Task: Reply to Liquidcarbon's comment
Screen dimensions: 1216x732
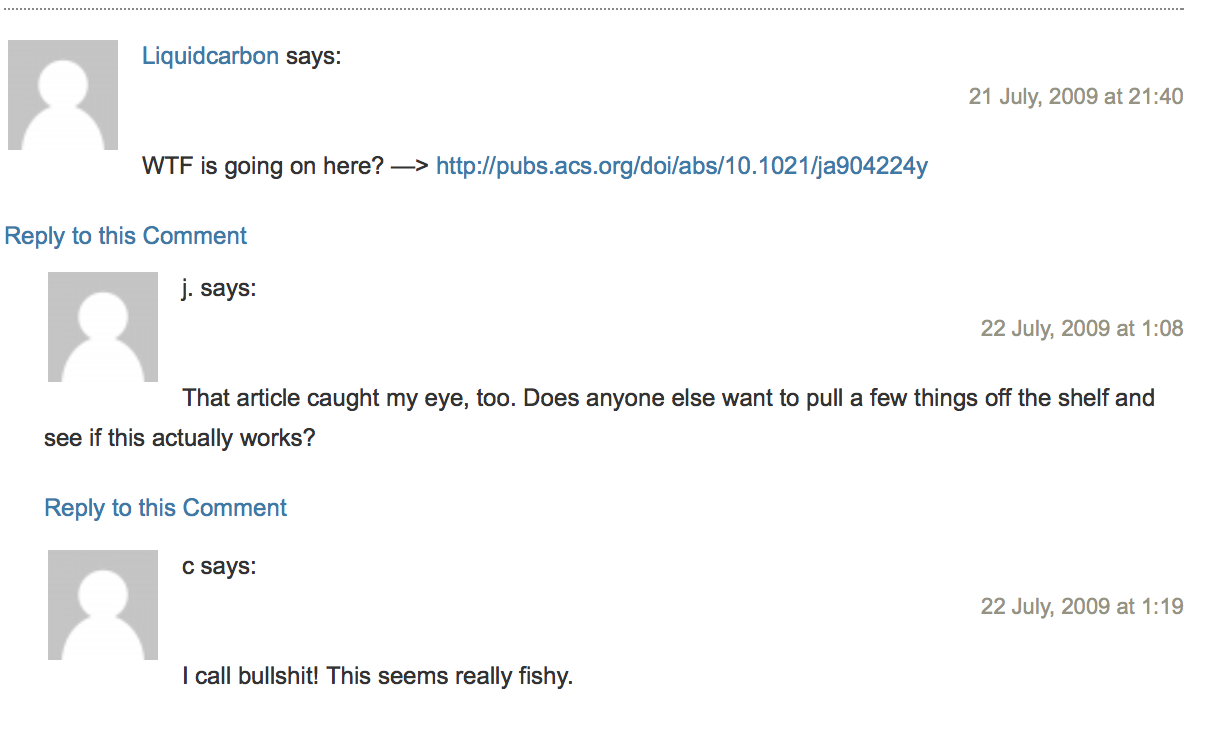Action: click(126, 236)
